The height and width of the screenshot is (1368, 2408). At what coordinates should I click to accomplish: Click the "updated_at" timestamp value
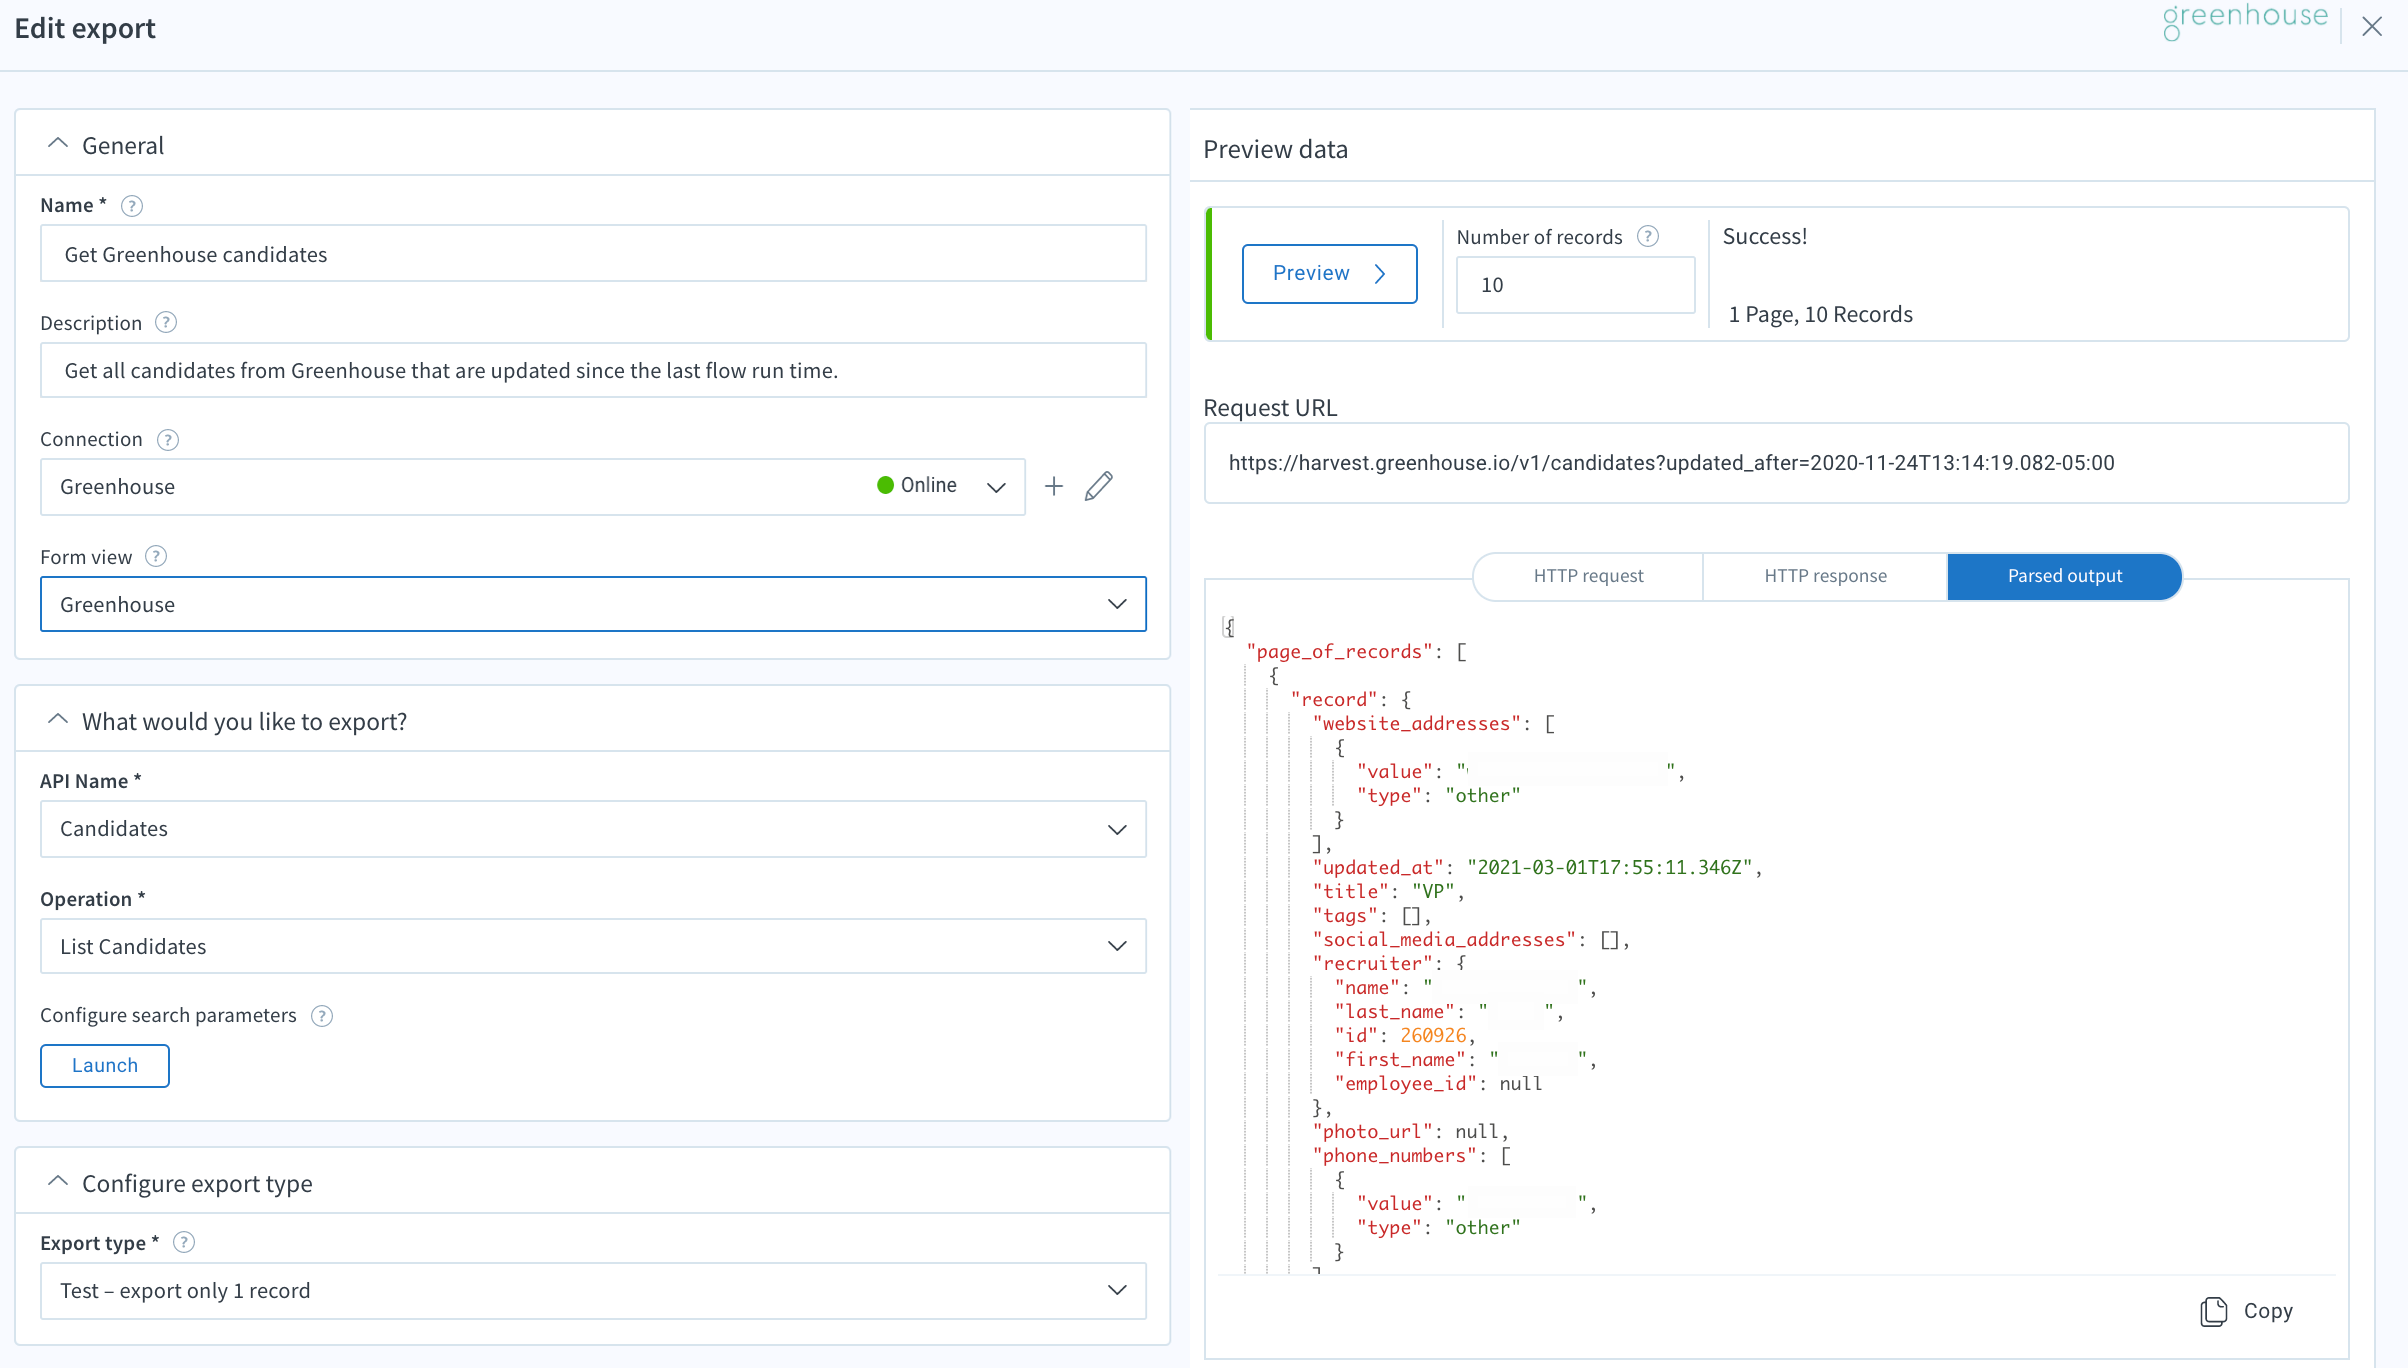pyautogui.click(x=1610, y=868)
